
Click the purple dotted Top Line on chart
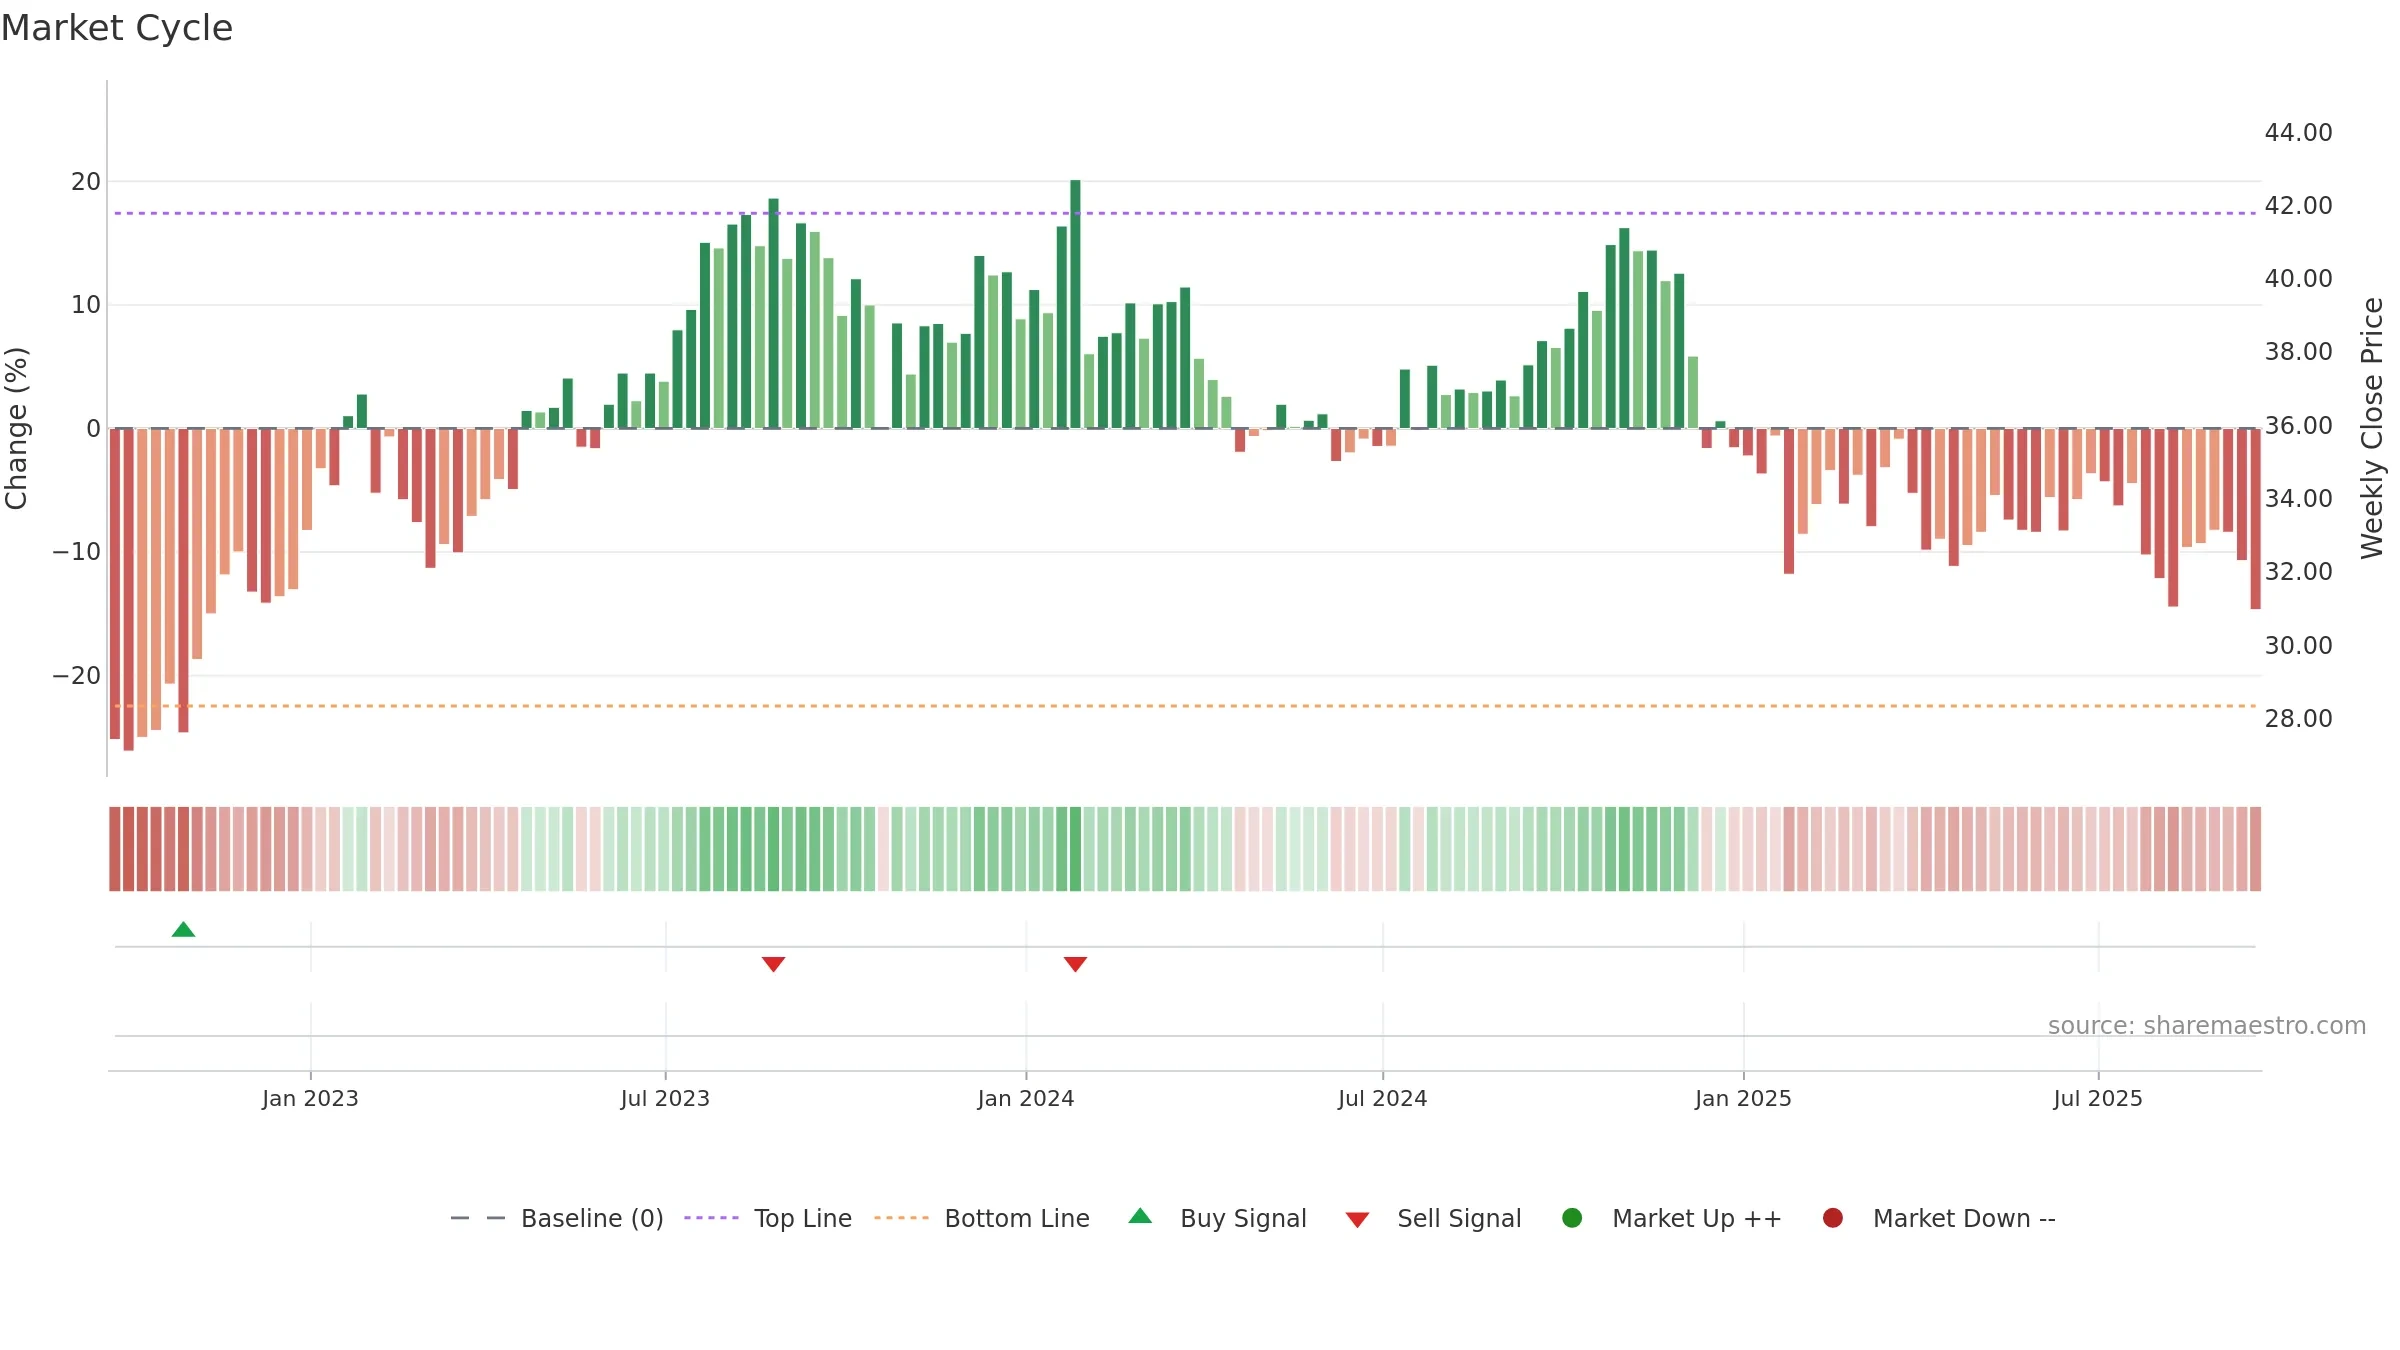pyautogui.click(x=1185, y=213)
